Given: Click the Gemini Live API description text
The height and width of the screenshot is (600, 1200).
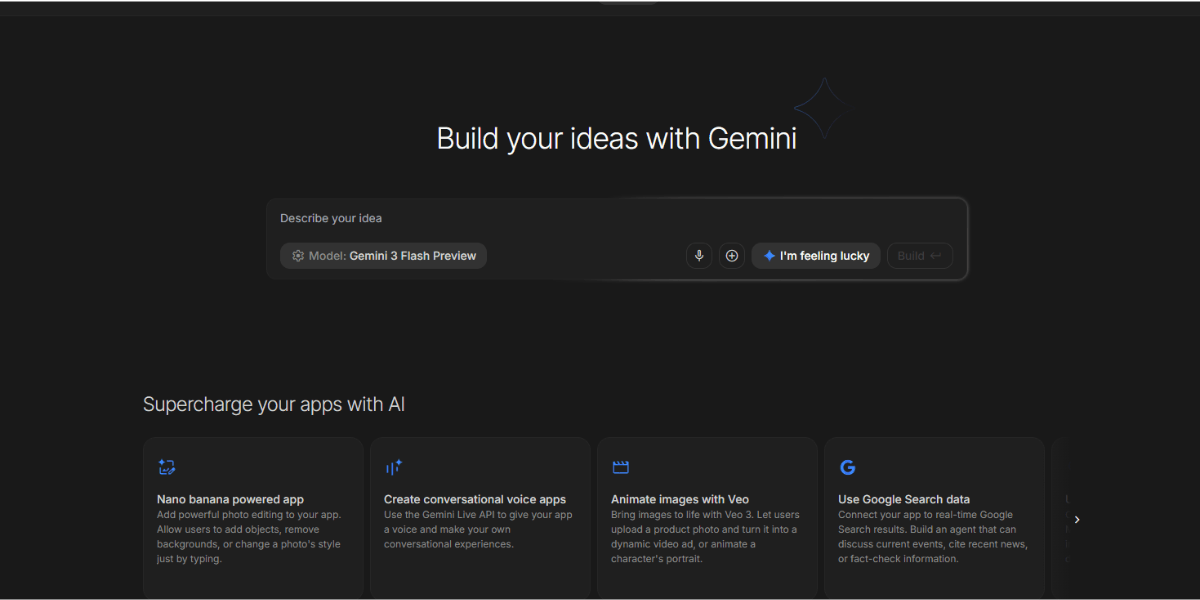Looking at the screenshot, I should click(x=478, y=529).
